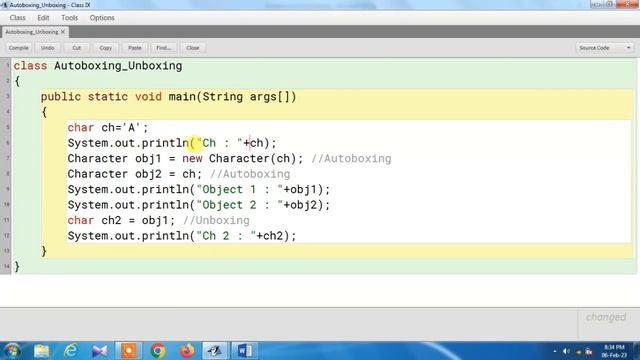Click the Close toolbar button
This screenshot has height=360, width=640.
[193, 48]
